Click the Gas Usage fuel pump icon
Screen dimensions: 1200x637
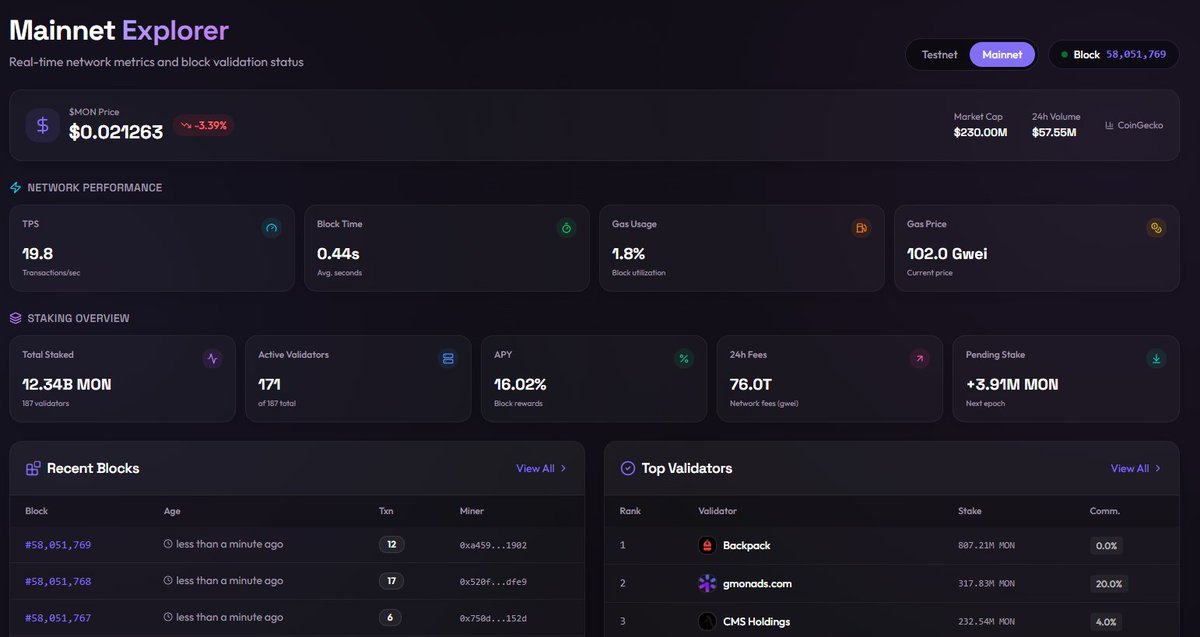(861, 228)
